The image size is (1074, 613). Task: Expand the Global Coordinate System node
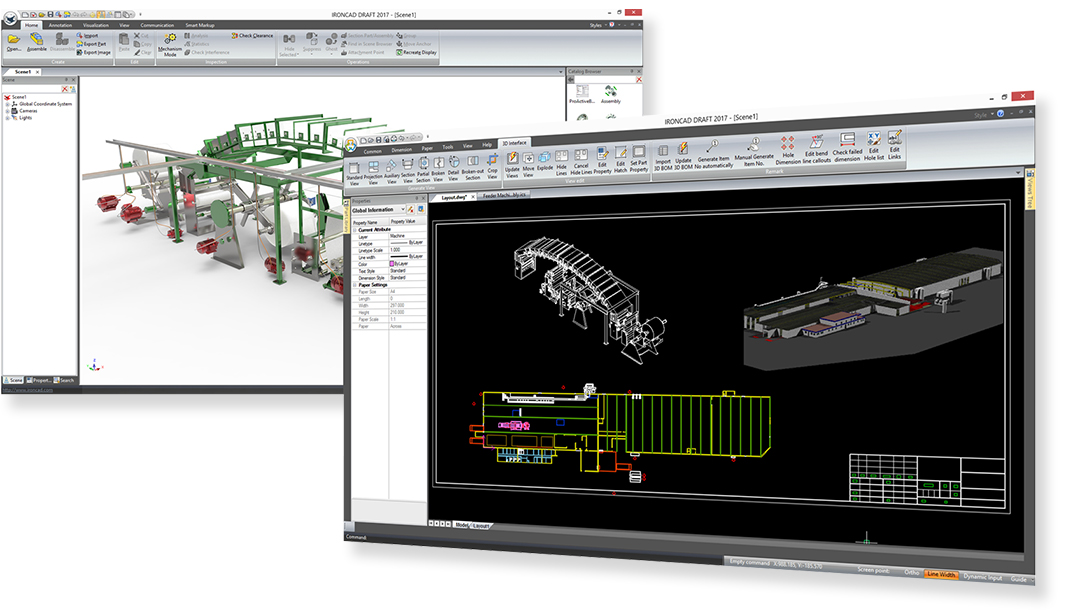click(8, 104)
